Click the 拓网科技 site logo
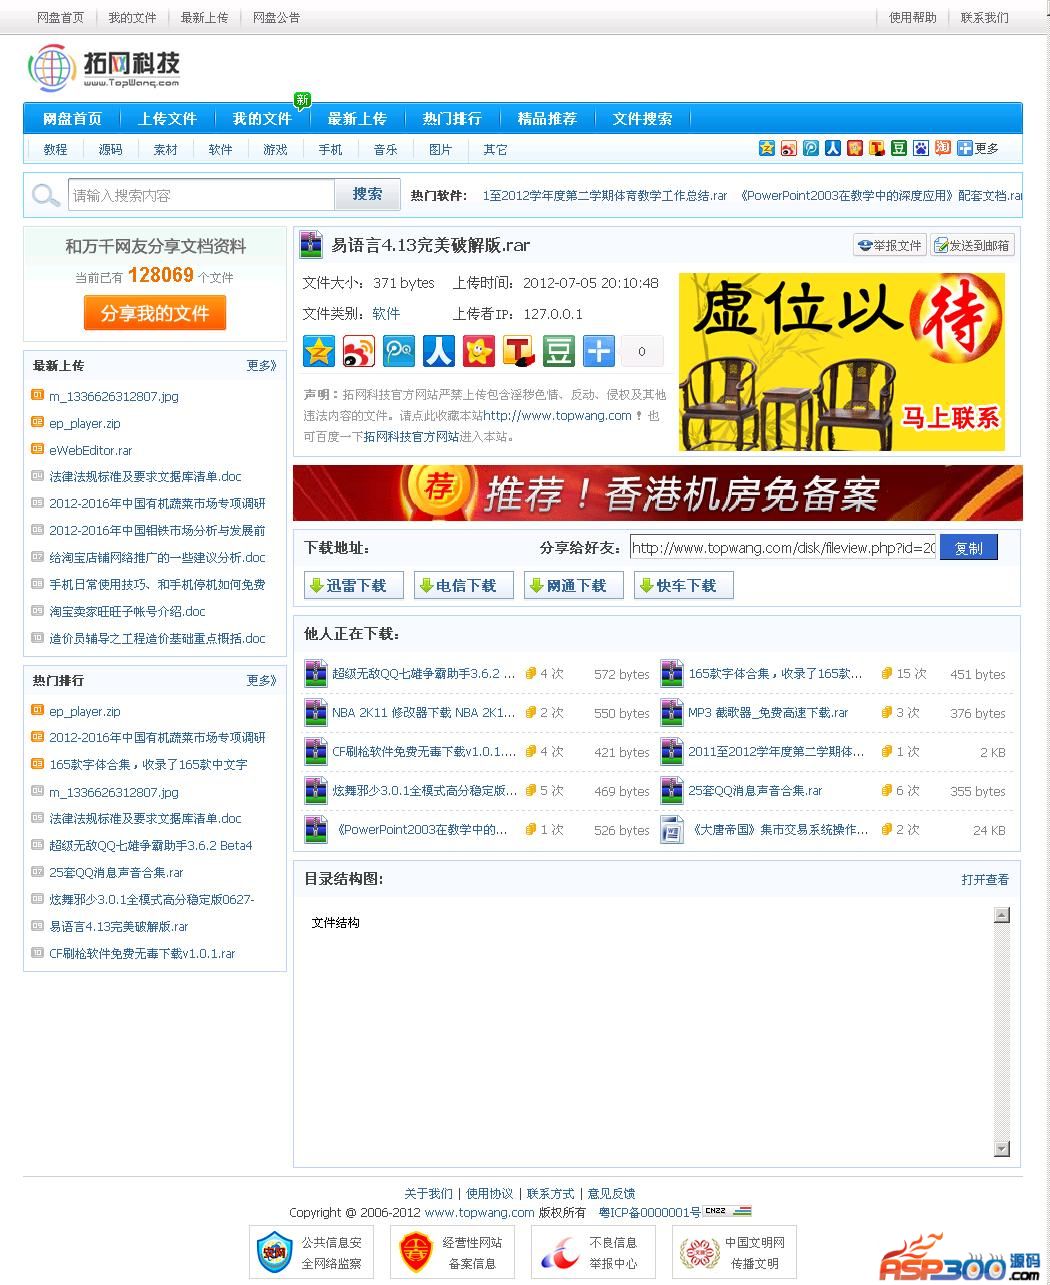Screen dimensions: 1050x1285 coord(104,68)
